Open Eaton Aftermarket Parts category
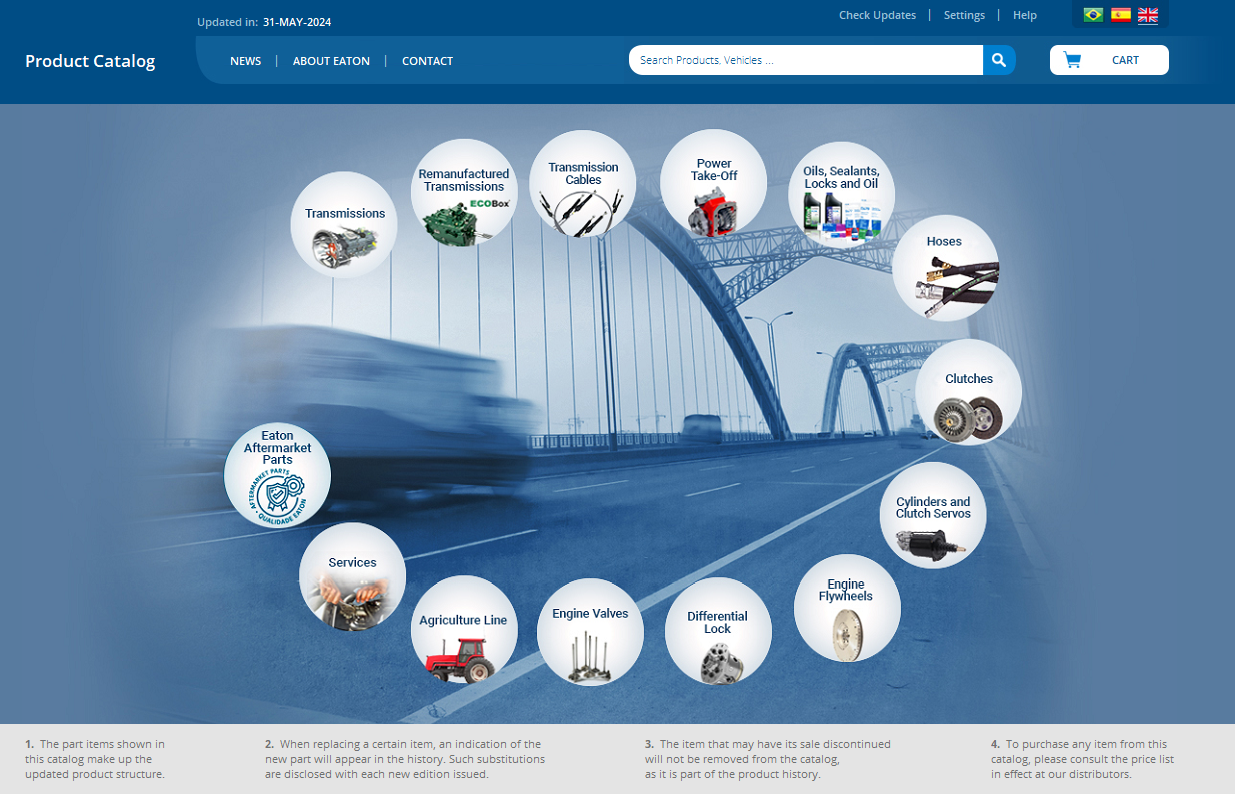 (277, 475)
